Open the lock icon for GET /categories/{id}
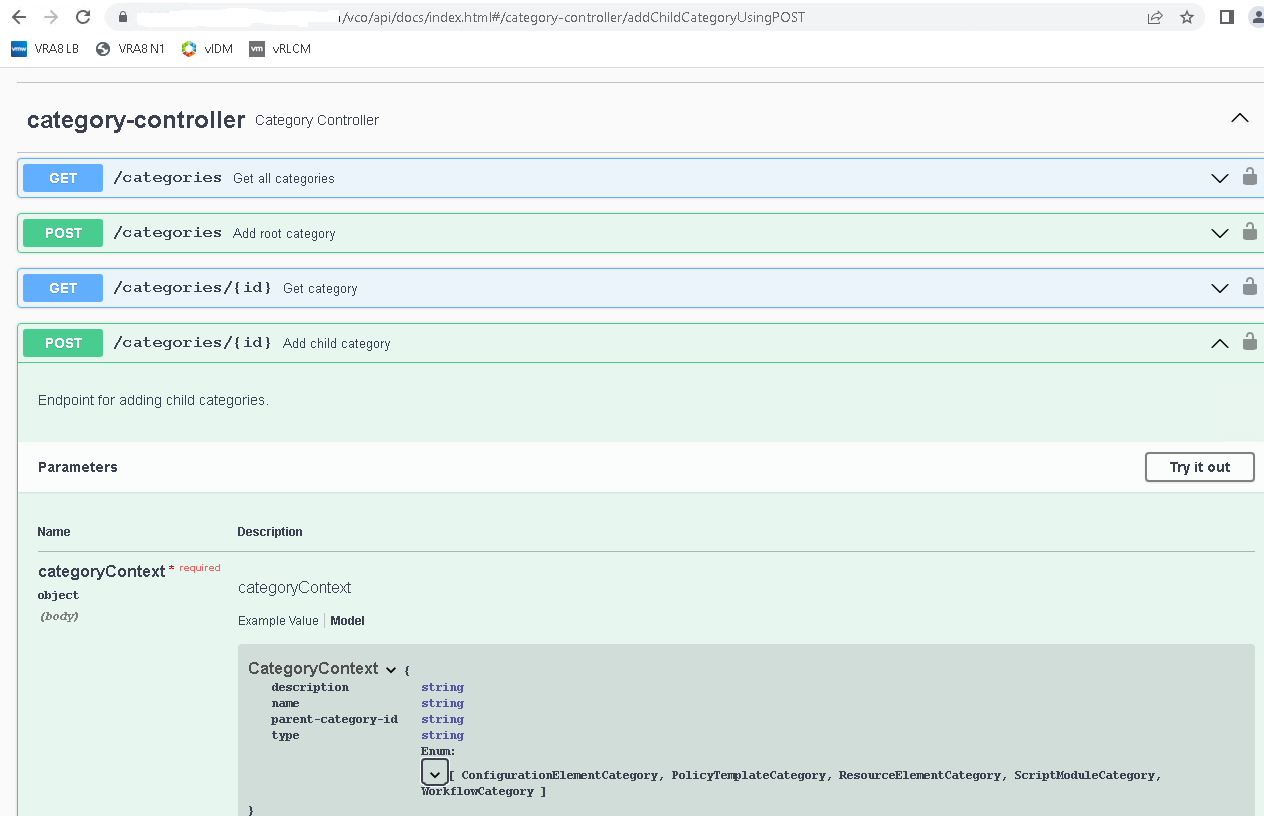 1249,287
